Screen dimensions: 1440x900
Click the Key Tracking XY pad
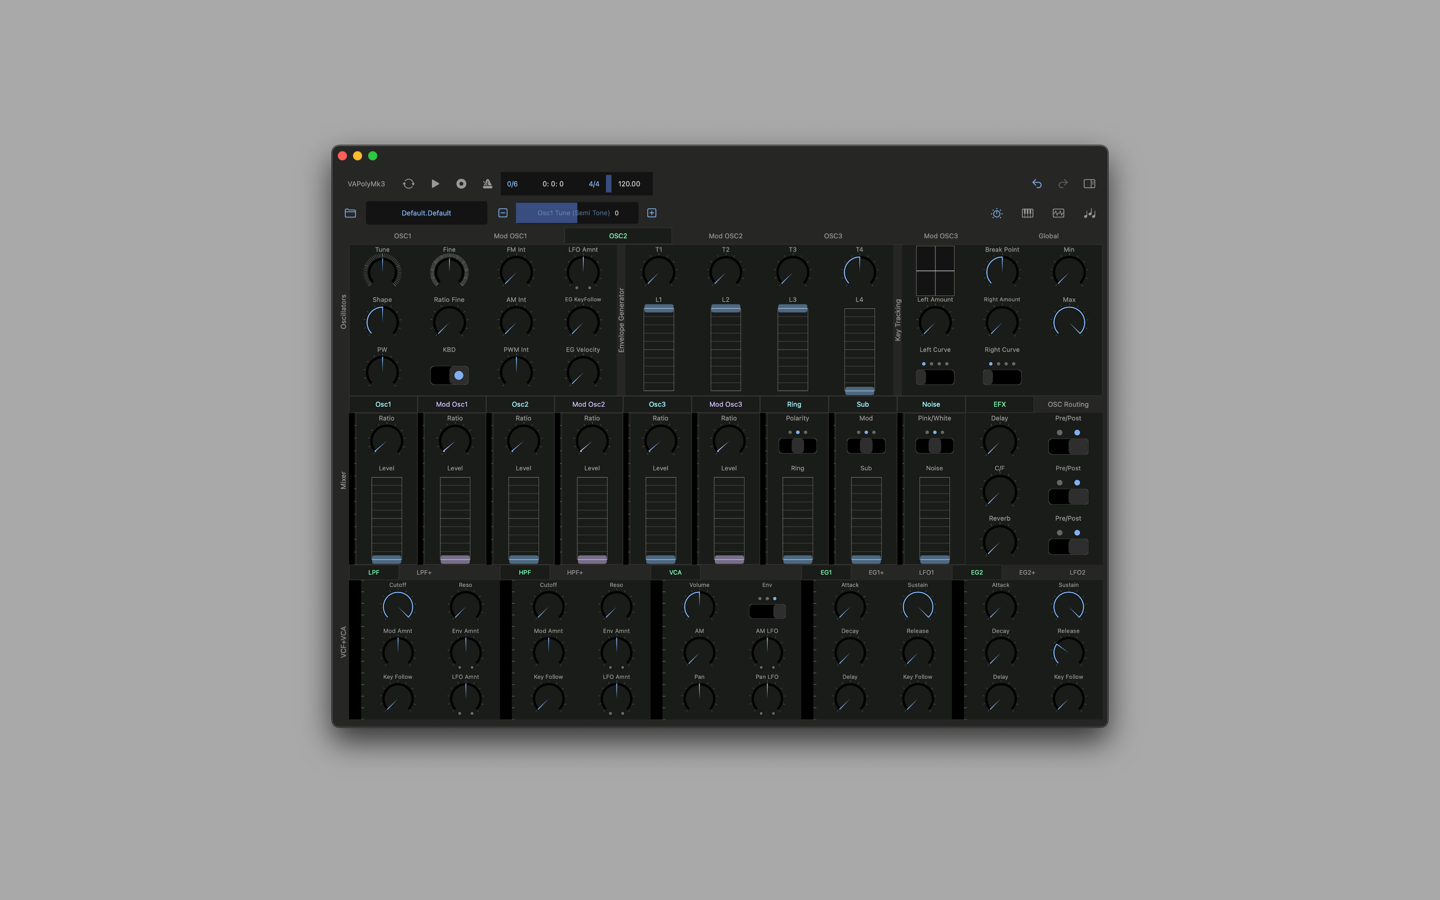pyautogui.click(x=935, y=271)
